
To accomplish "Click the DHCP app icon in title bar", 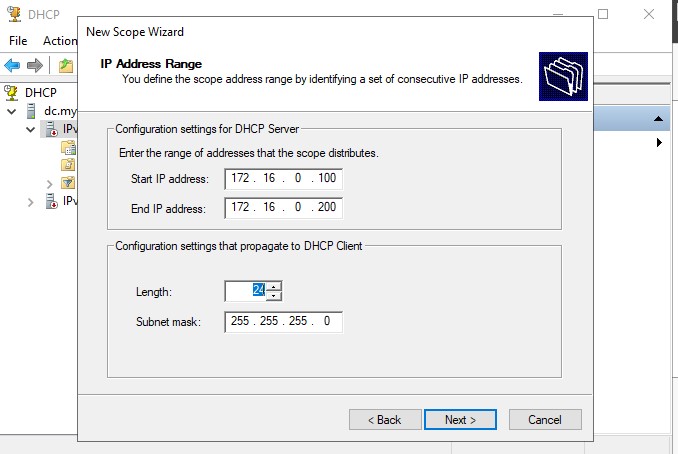I will pos(14,14).
